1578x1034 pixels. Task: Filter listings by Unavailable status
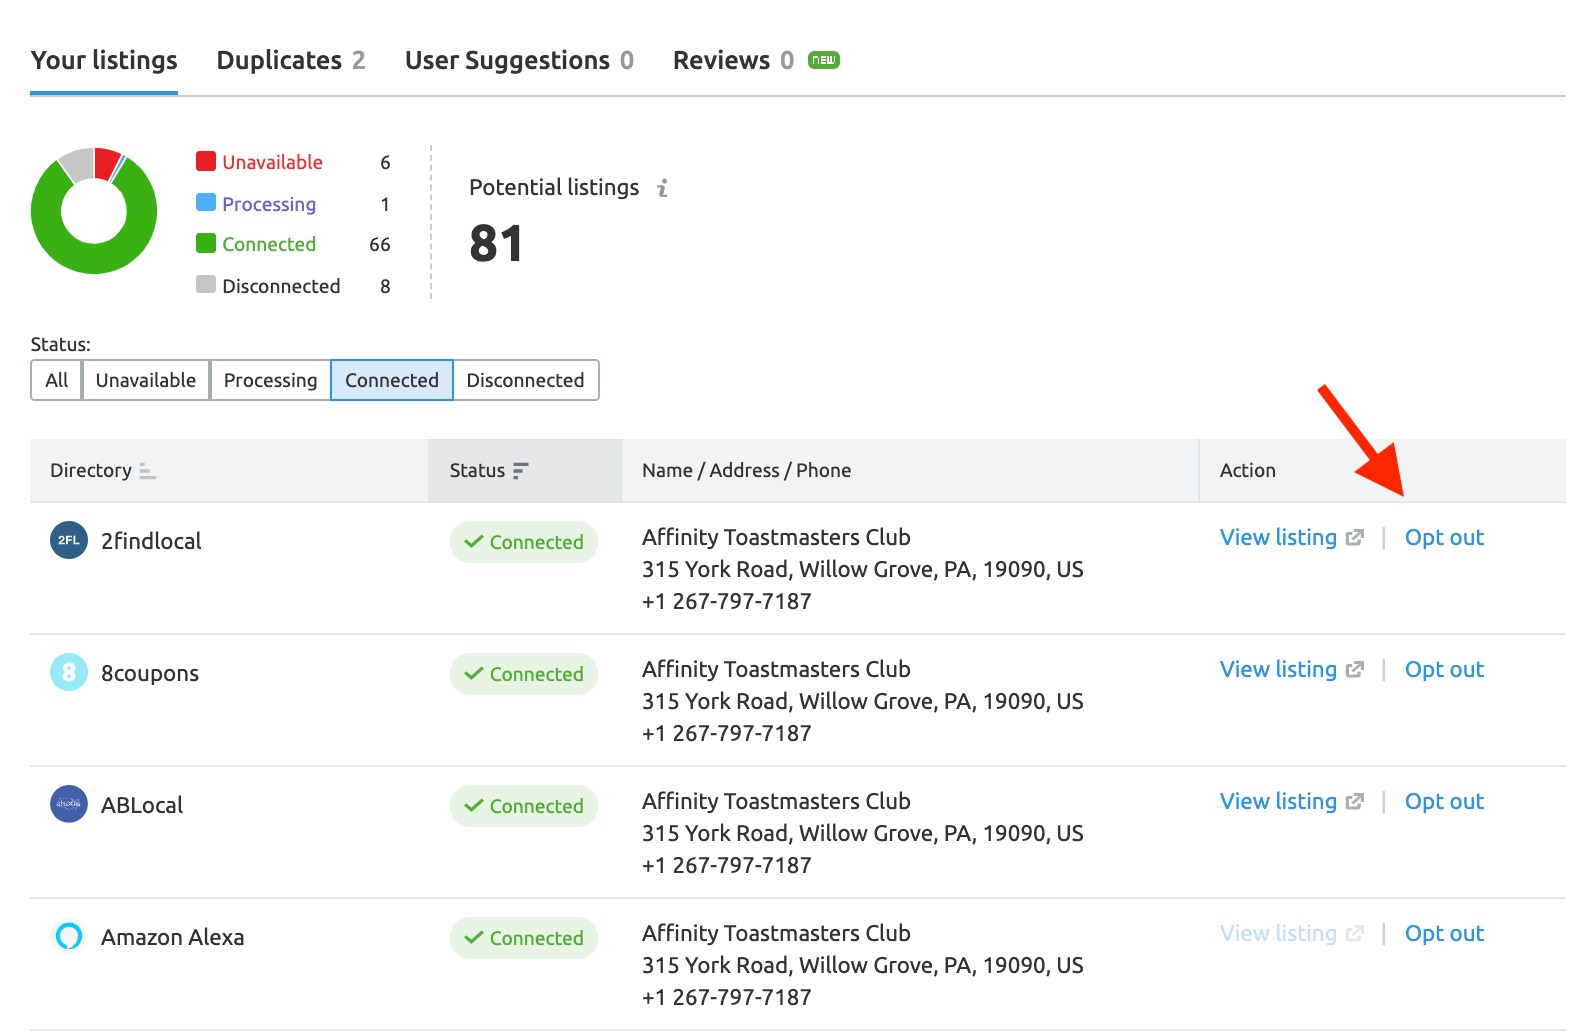146,380
